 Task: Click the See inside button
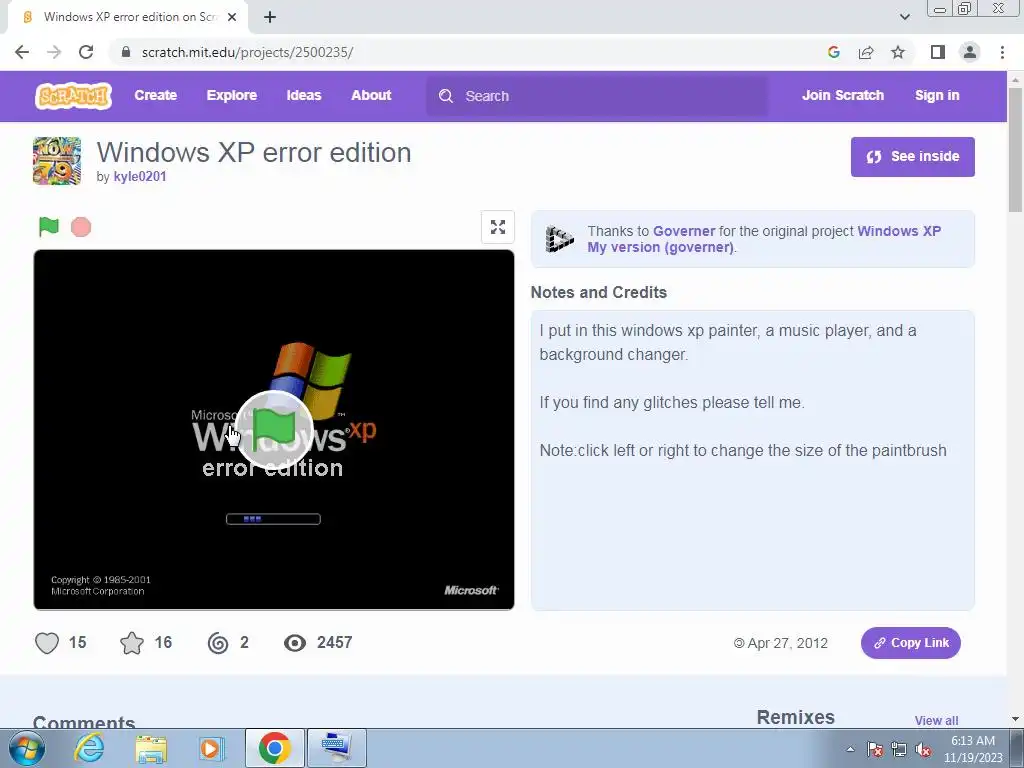[912, 157]
